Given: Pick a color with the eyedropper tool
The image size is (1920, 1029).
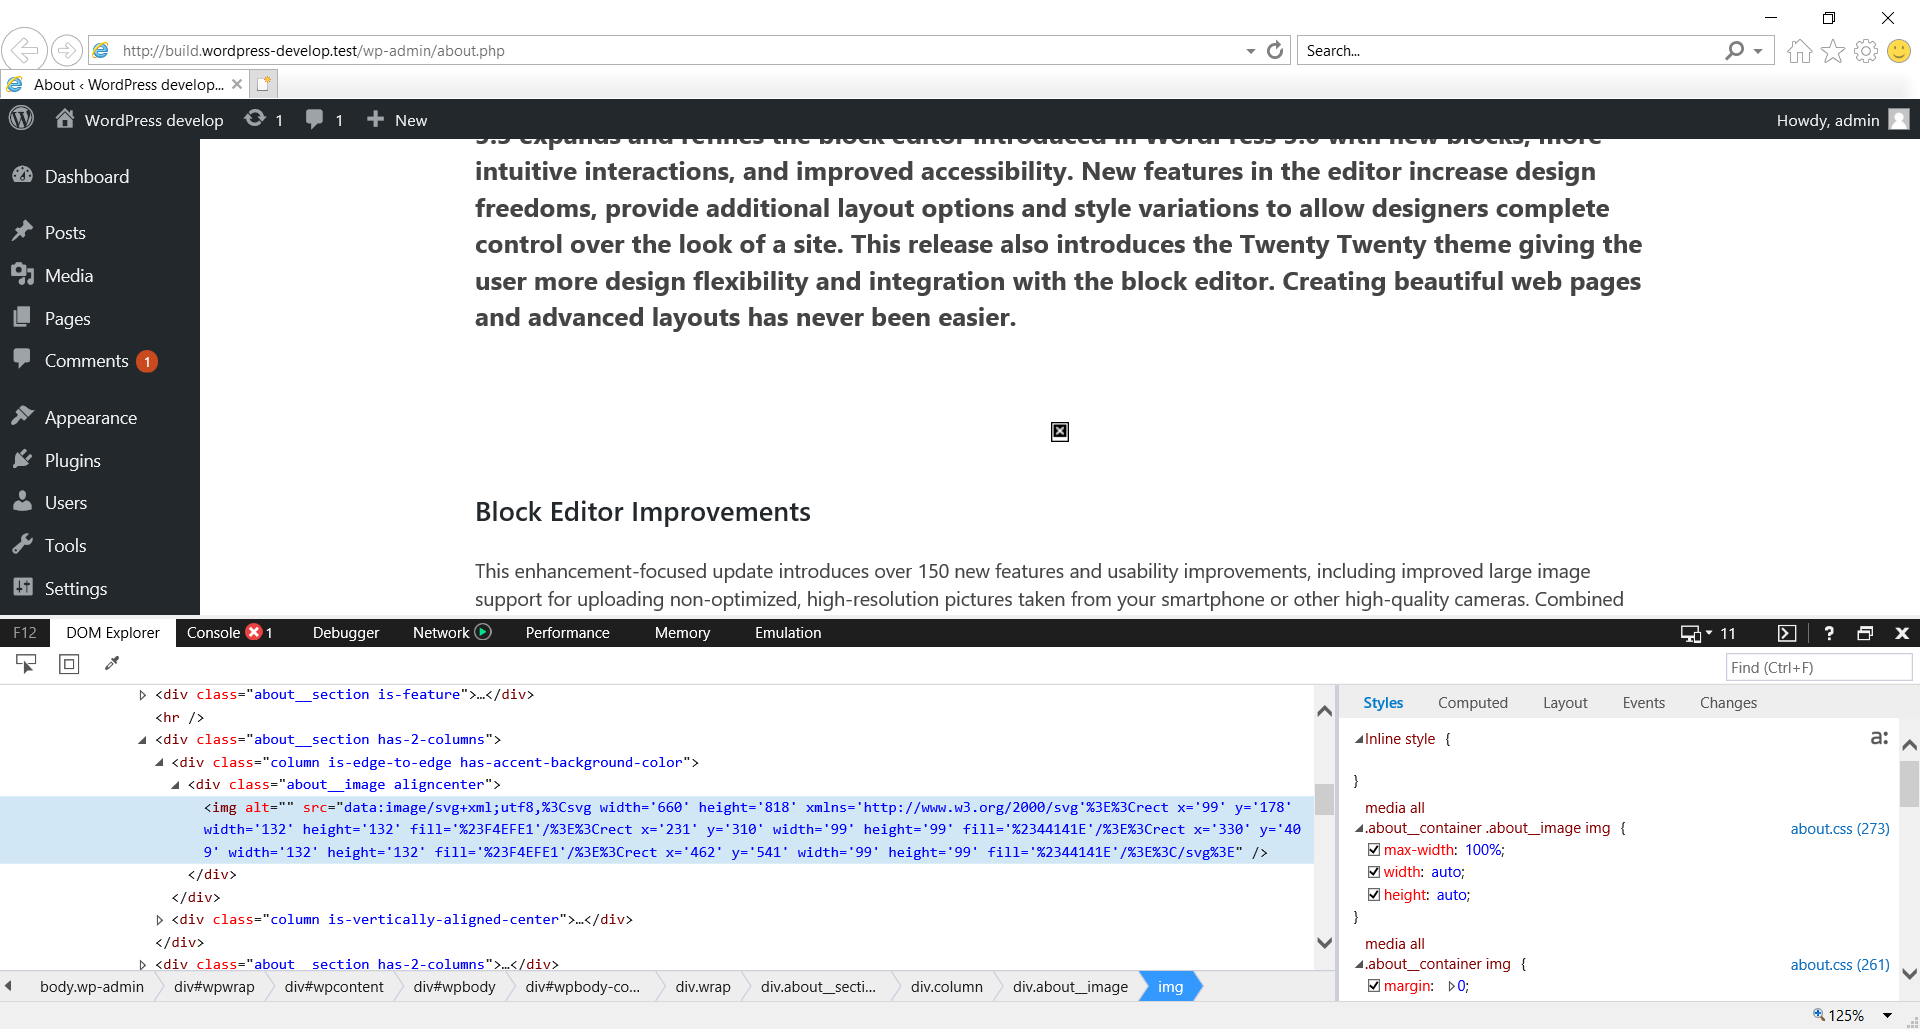Looking at the screenshot, I should tap(112, 663).
